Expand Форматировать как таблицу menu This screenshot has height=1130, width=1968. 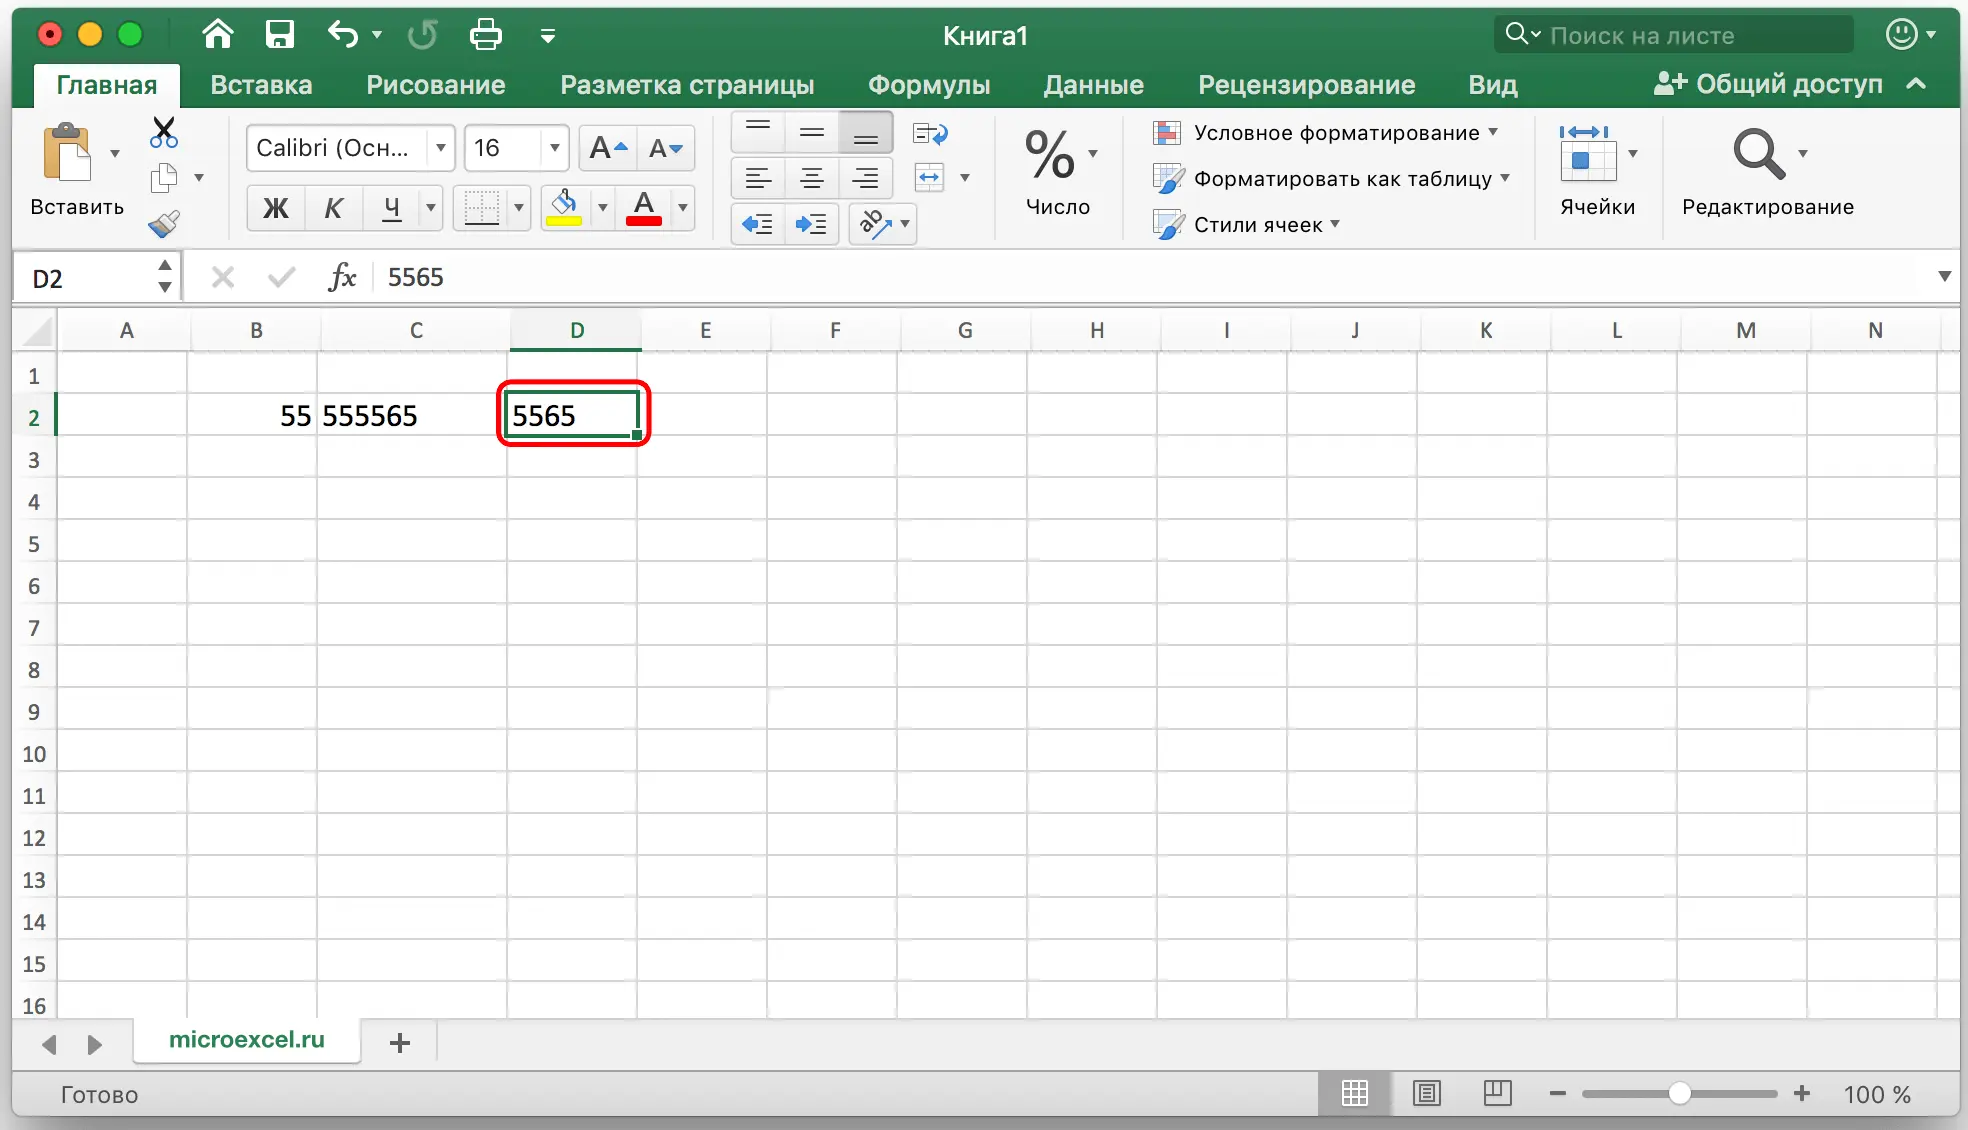pos(1331,179)
